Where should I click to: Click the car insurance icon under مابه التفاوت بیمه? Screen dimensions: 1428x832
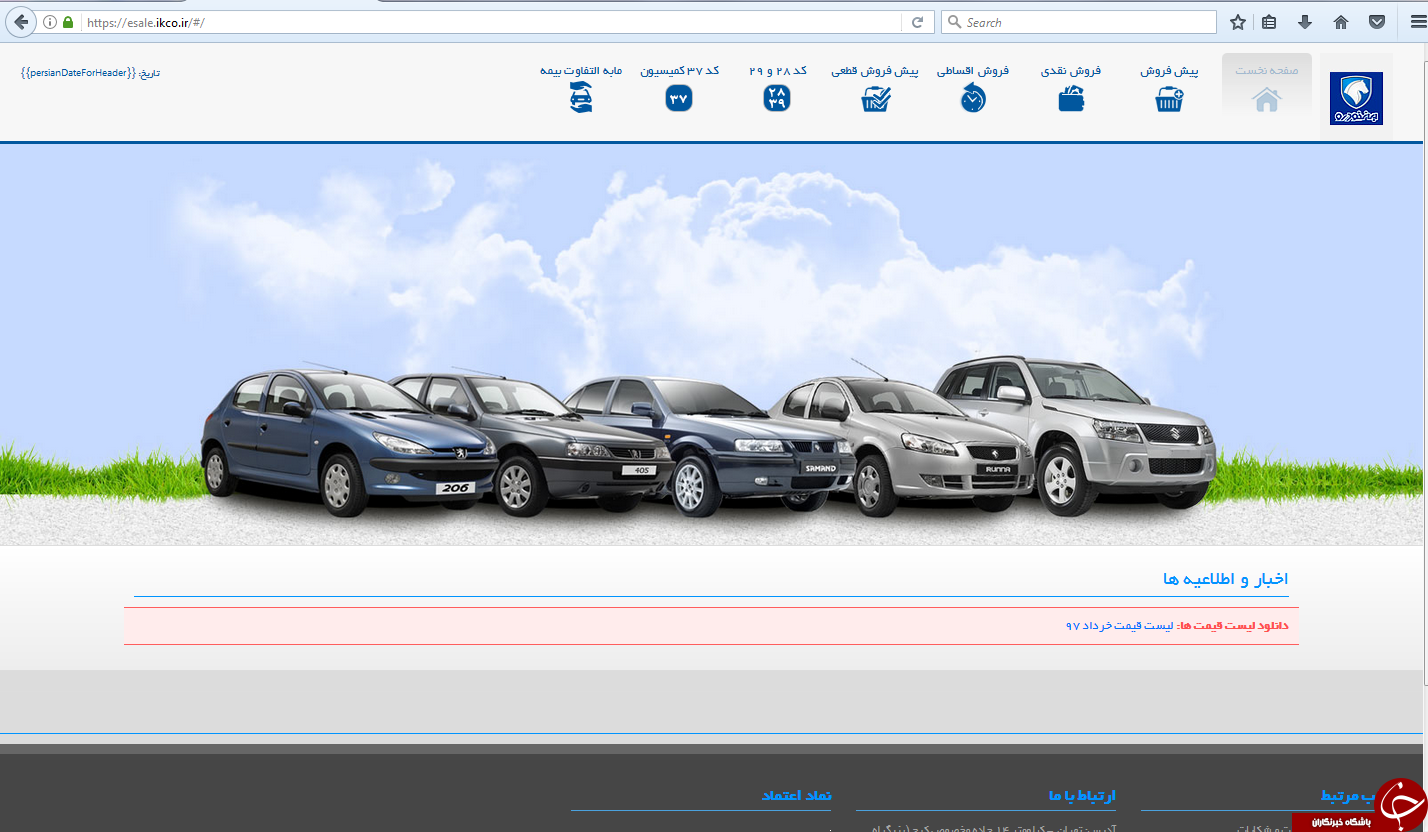pos(581,98)
